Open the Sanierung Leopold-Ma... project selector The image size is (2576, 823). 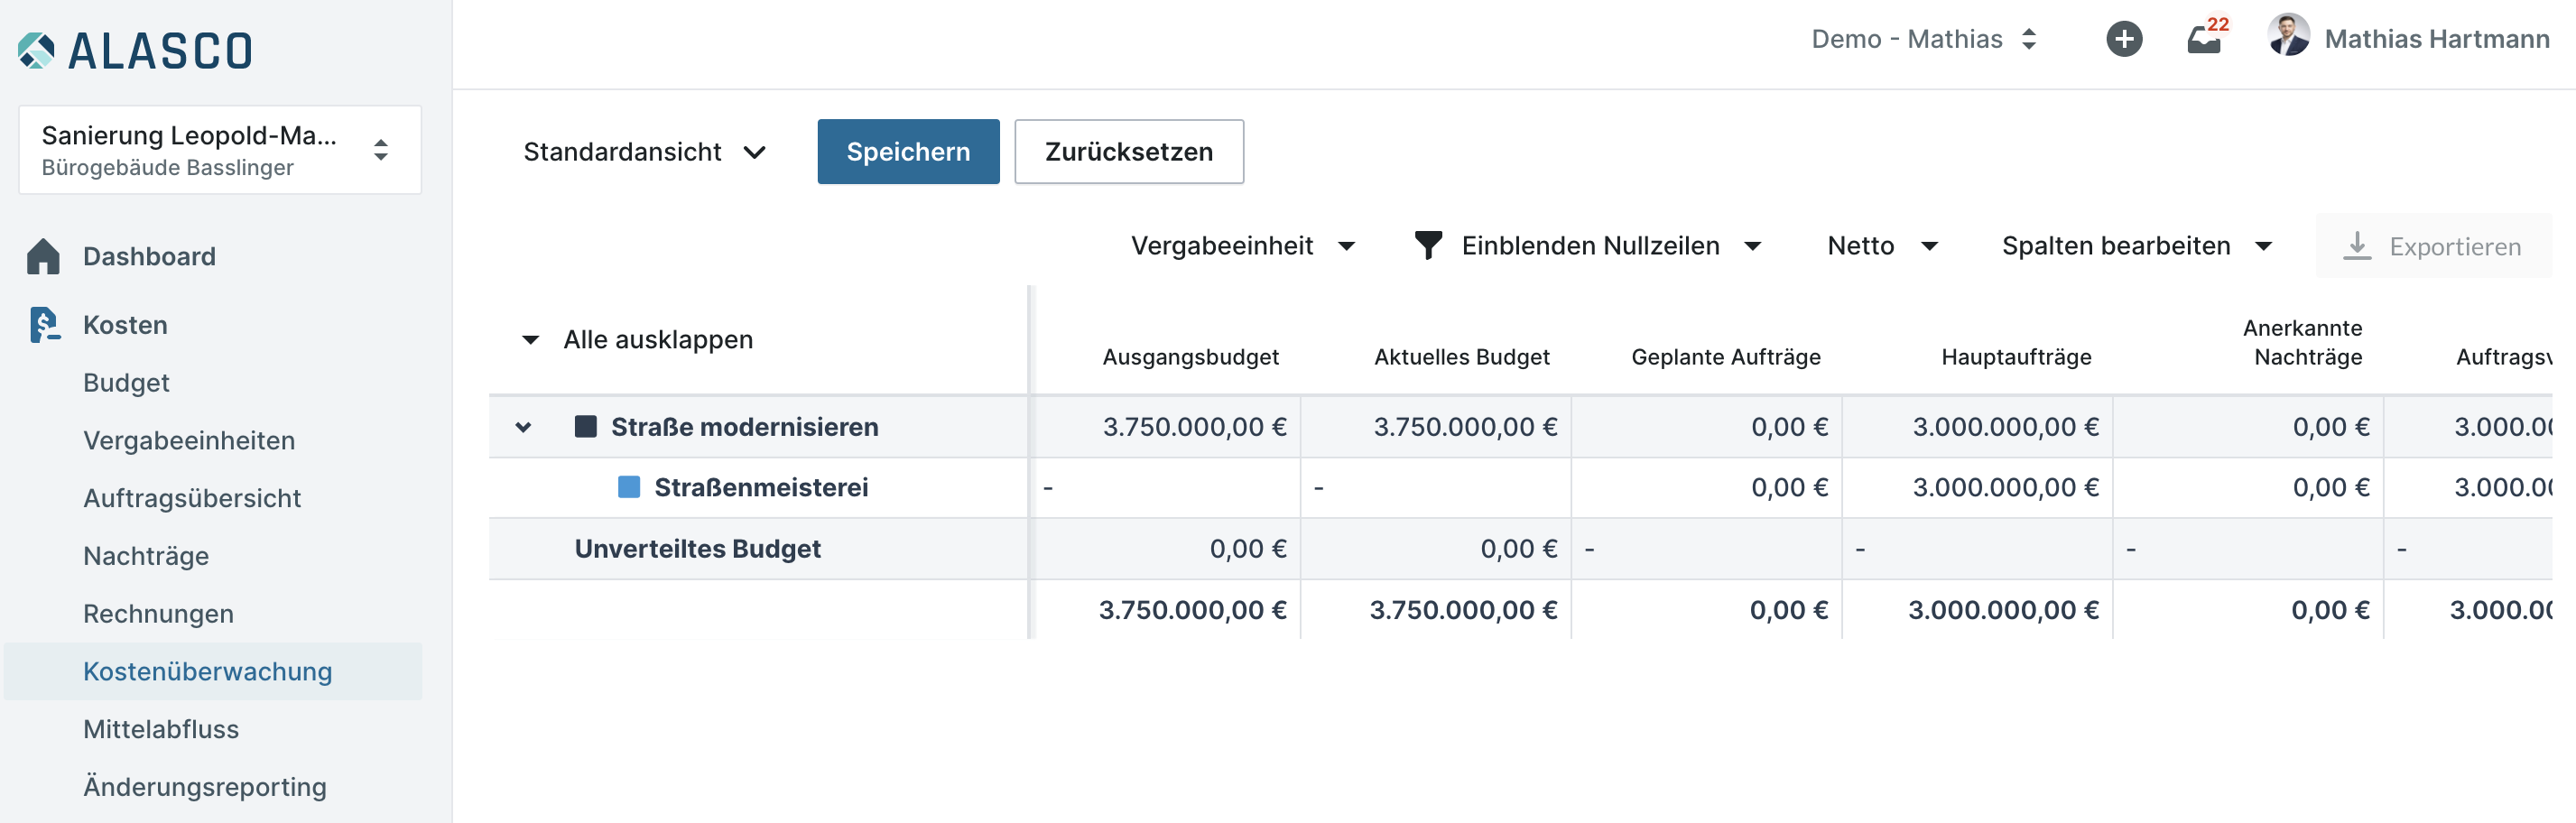click(x=219, y=150)
